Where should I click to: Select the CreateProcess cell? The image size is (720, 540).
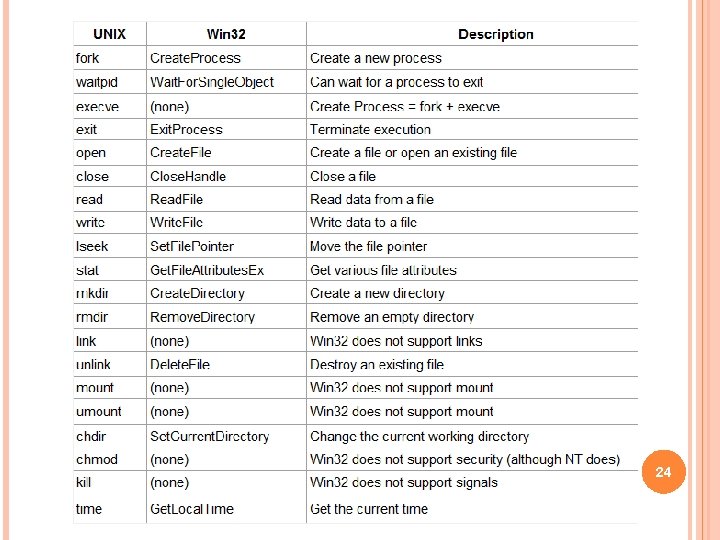[195, 58]
